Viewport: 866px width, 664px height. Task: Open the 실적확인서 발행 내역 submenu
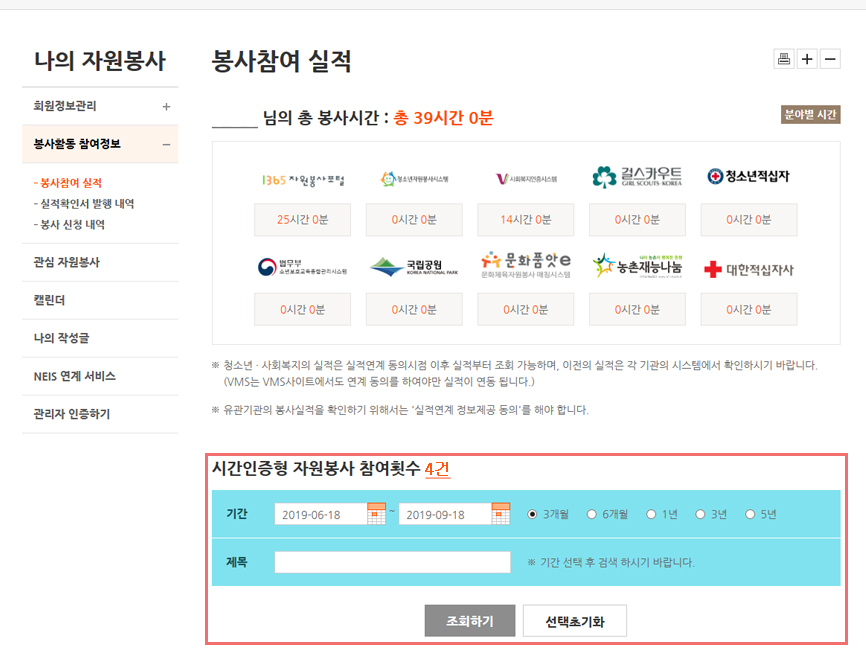pyautogui.click(x=86, y=204)
